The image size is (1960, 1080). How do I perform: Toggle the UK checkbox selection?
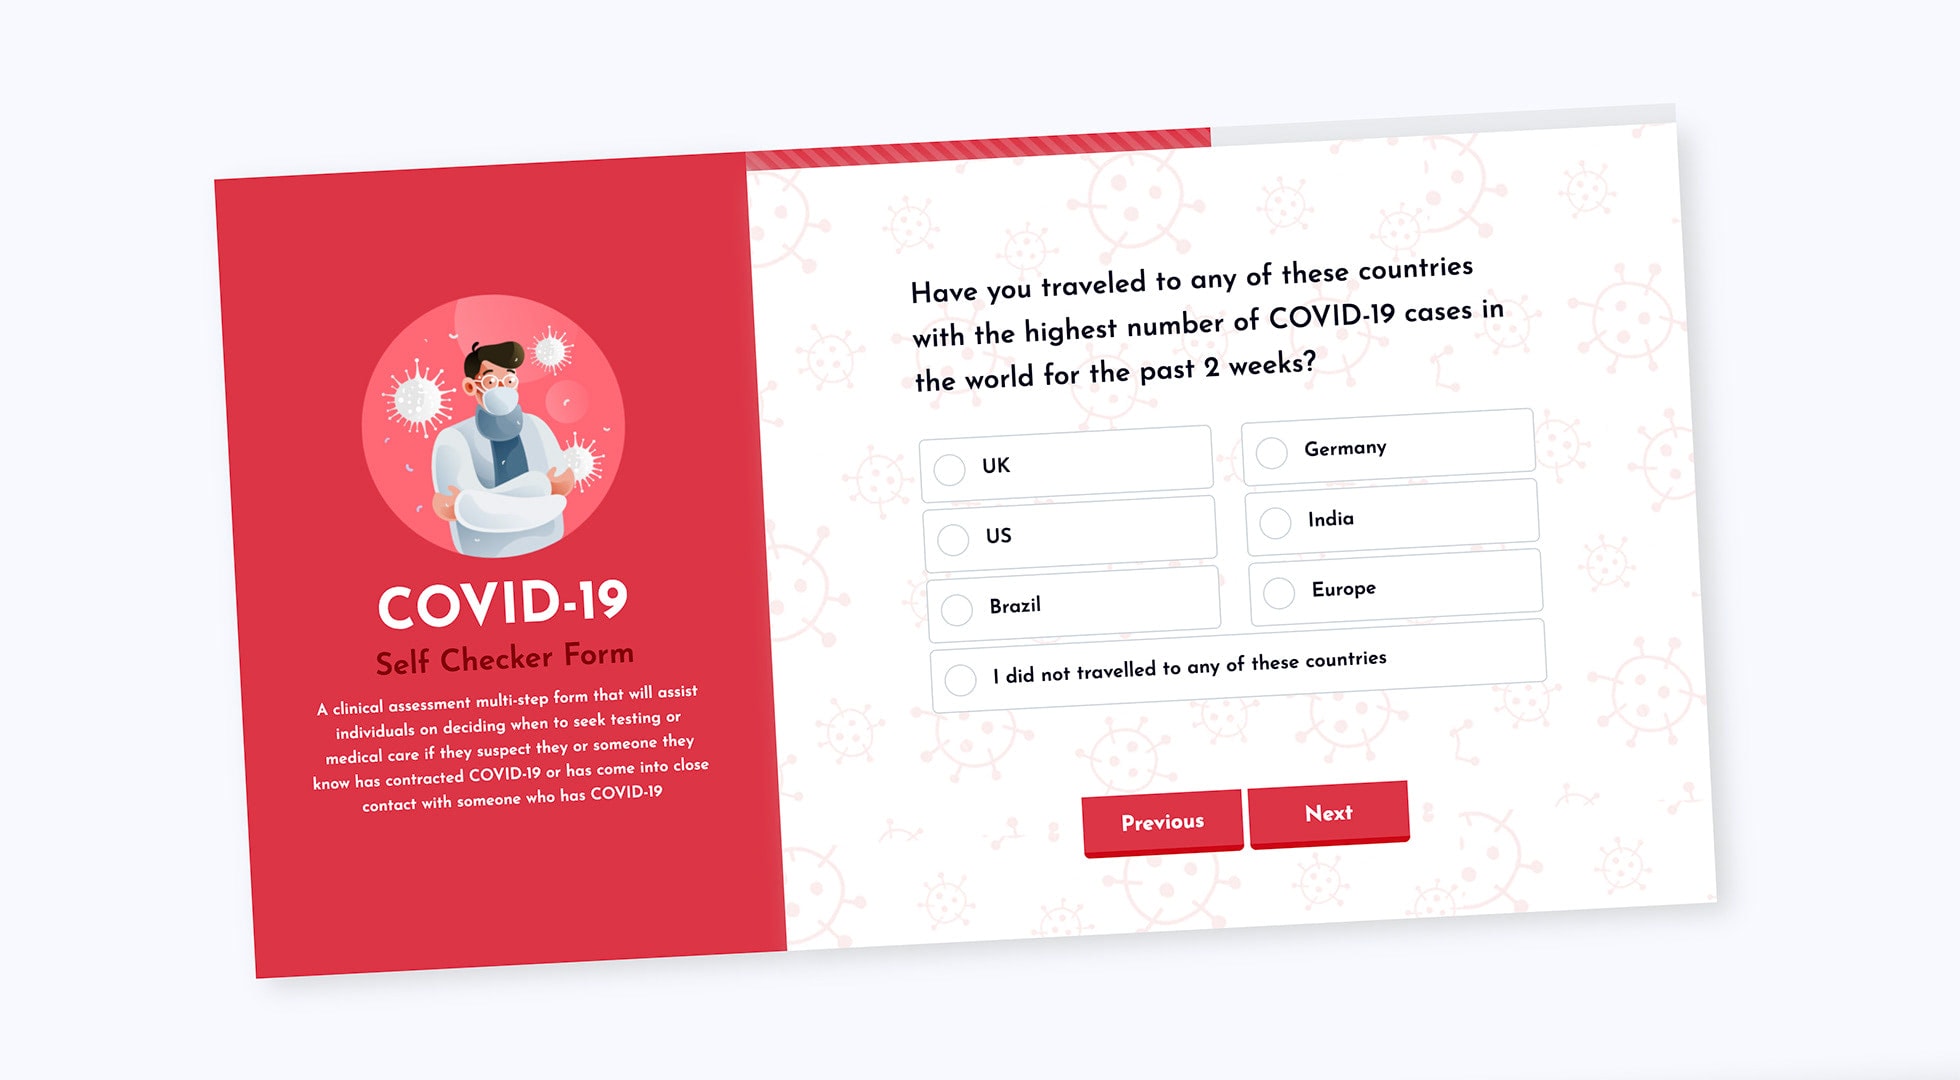tap(948, 466)
